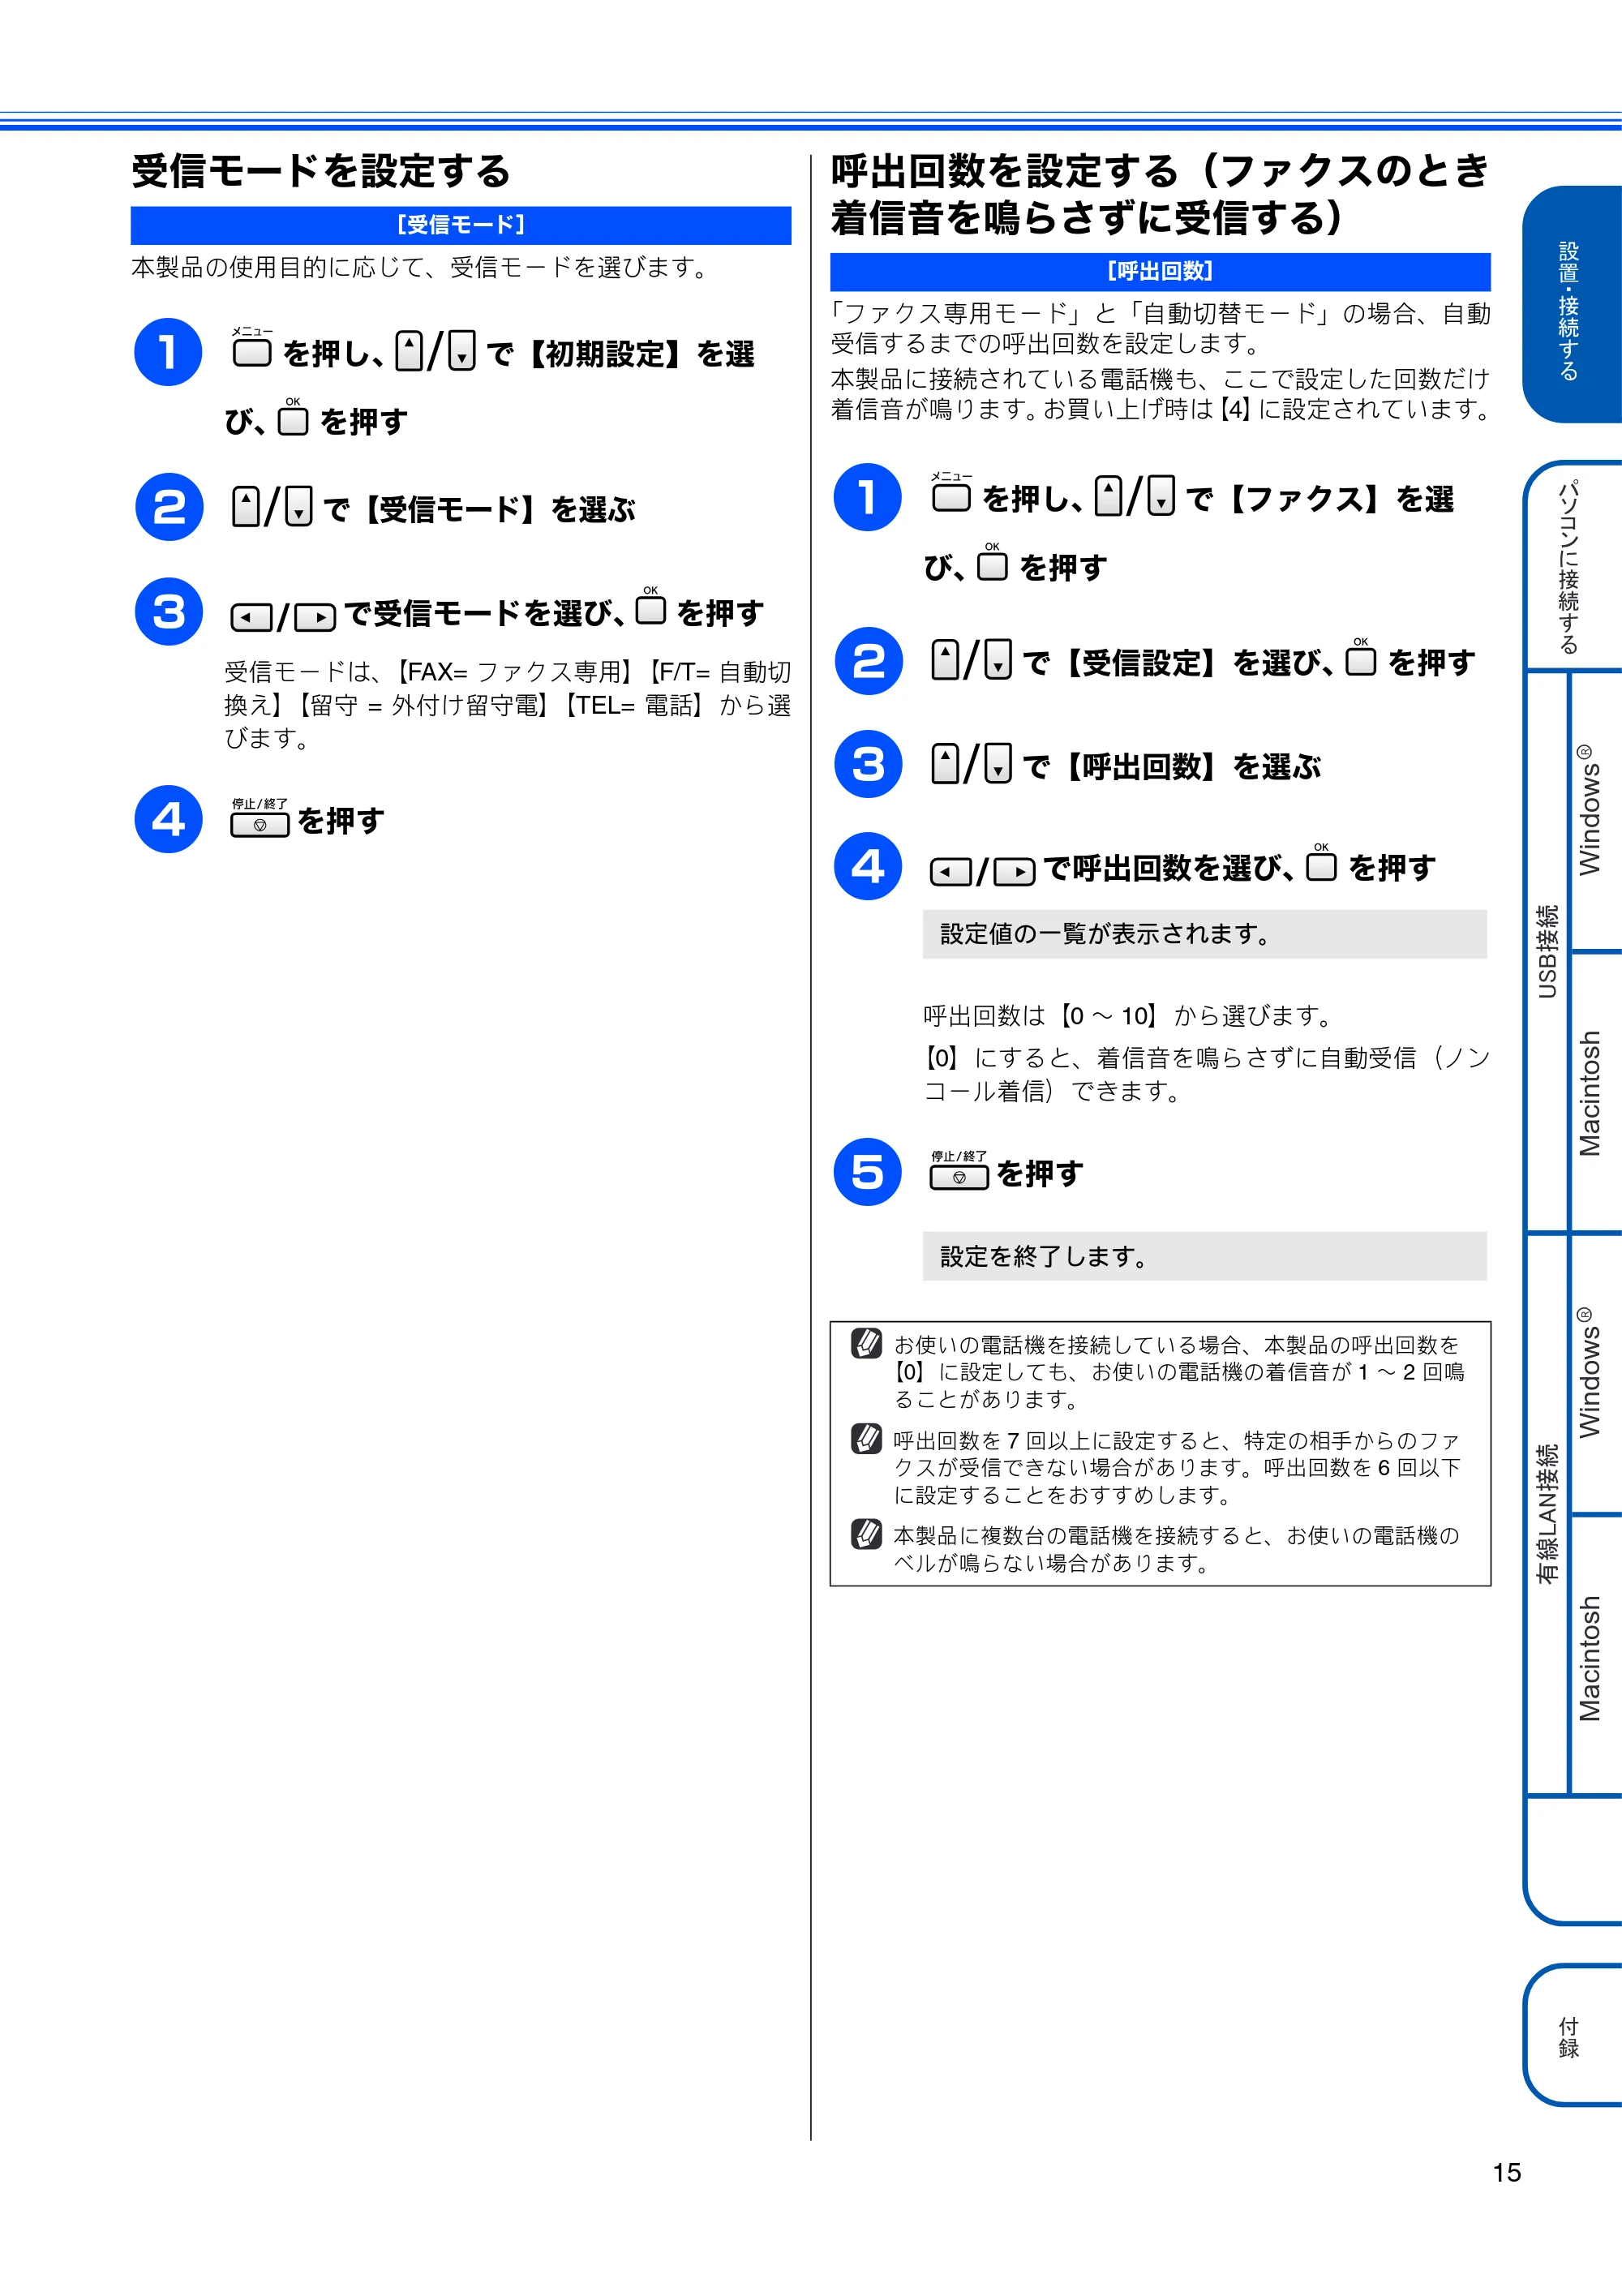Click the left-arrow key icon before で呼出回数を選び
This screenshot has width=1622, height=2296.
point(950,872)
